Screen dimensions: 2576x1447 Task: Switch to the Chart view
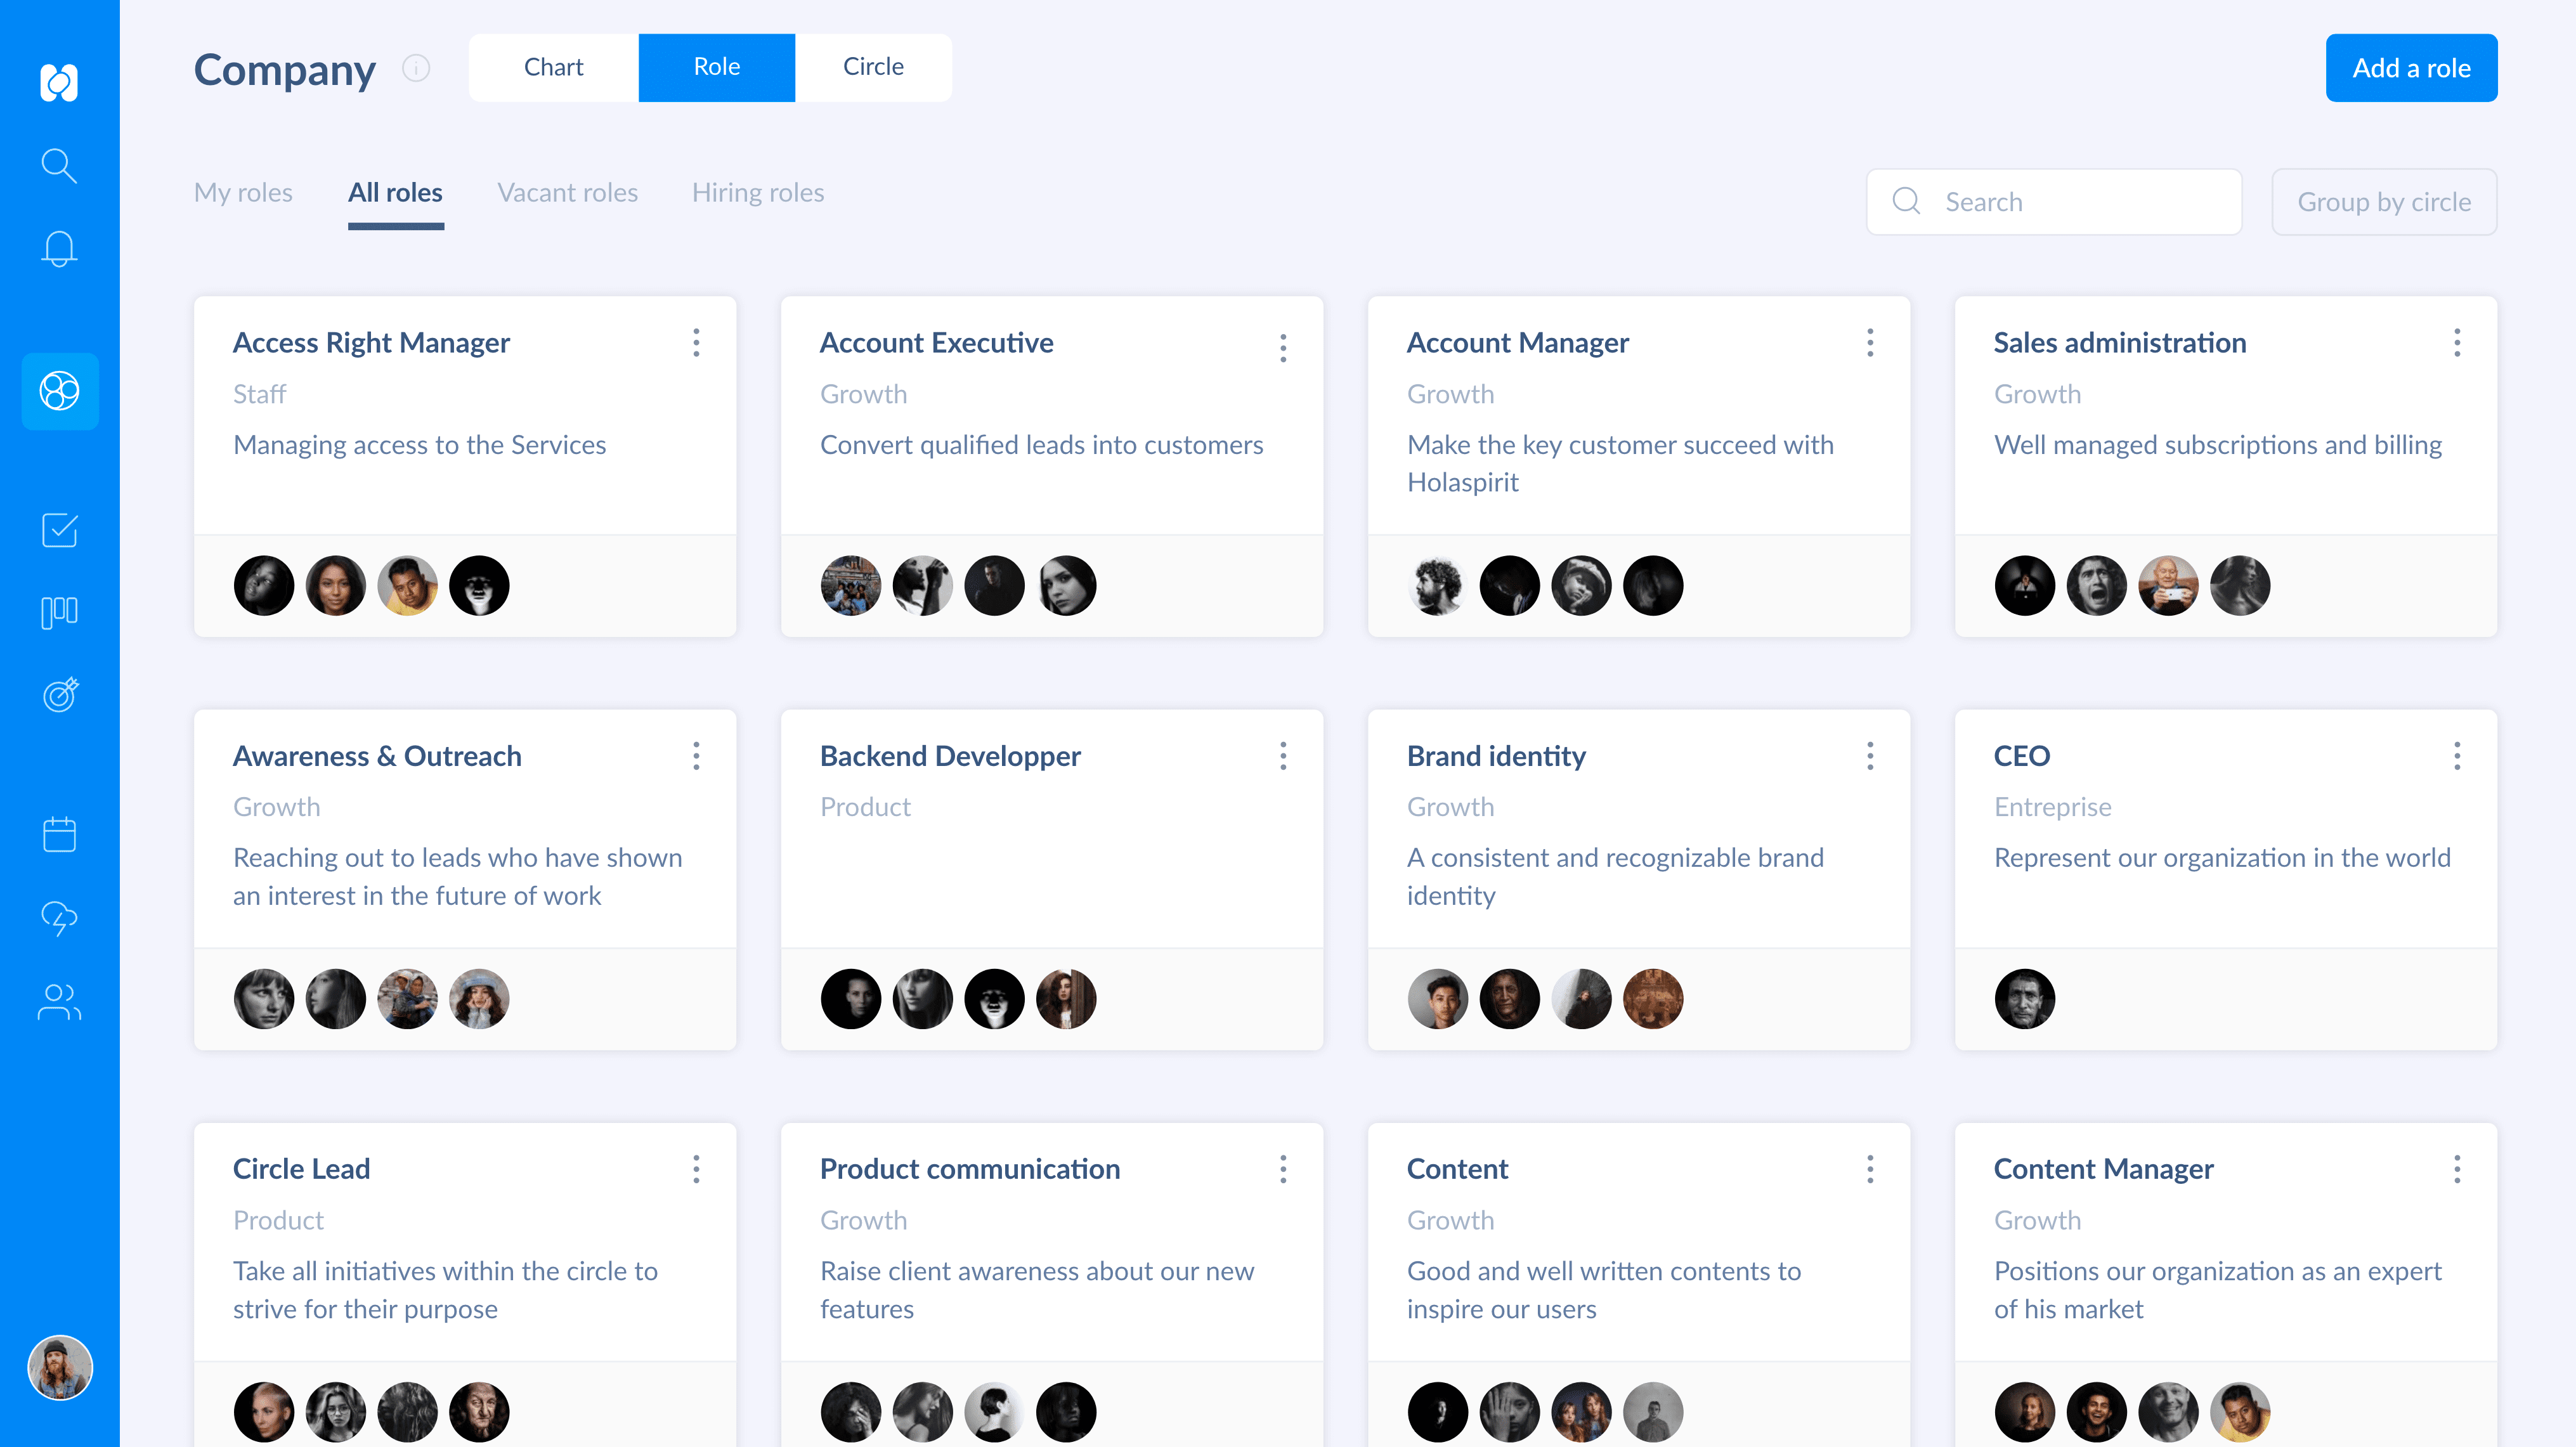(553, 67)
